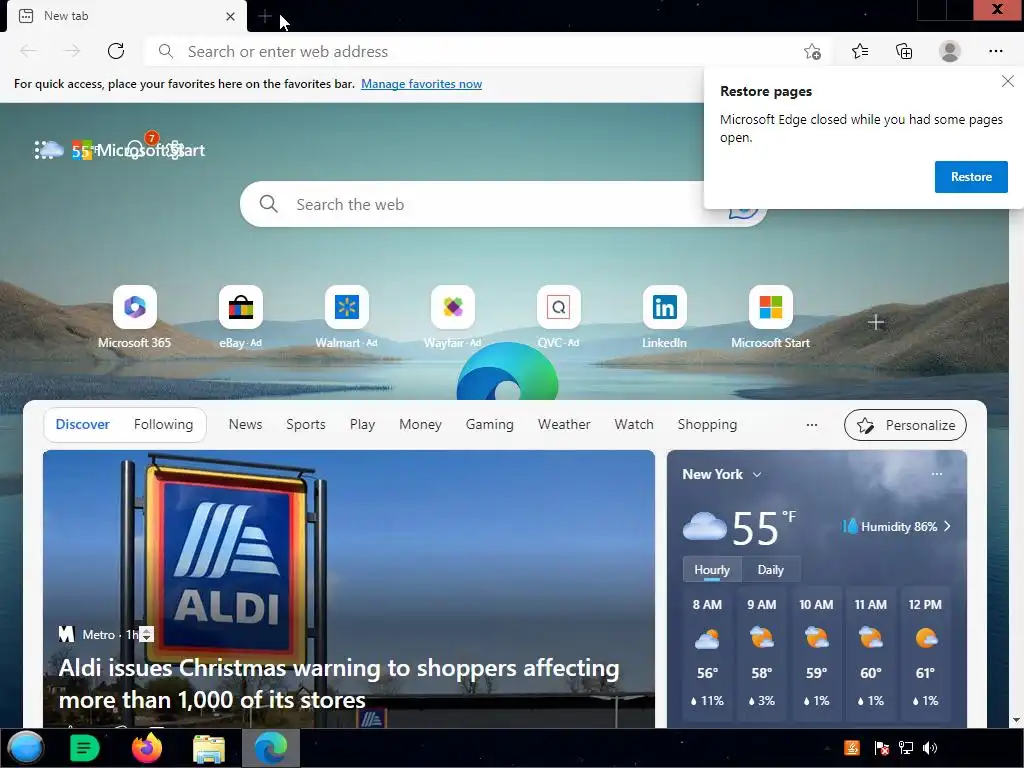
Task: Click the network tray icon
Action: [x=905, y=748]
